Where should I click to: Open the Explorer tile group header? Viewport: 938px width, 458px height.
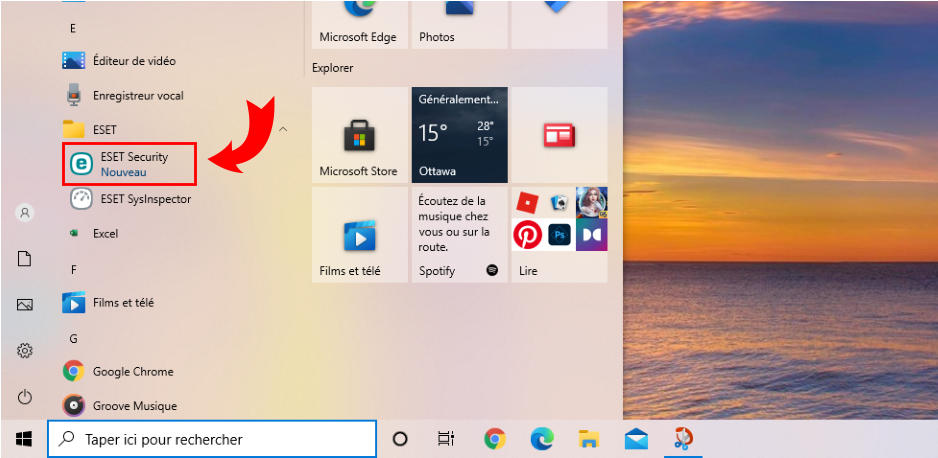(x=332, y=68)
